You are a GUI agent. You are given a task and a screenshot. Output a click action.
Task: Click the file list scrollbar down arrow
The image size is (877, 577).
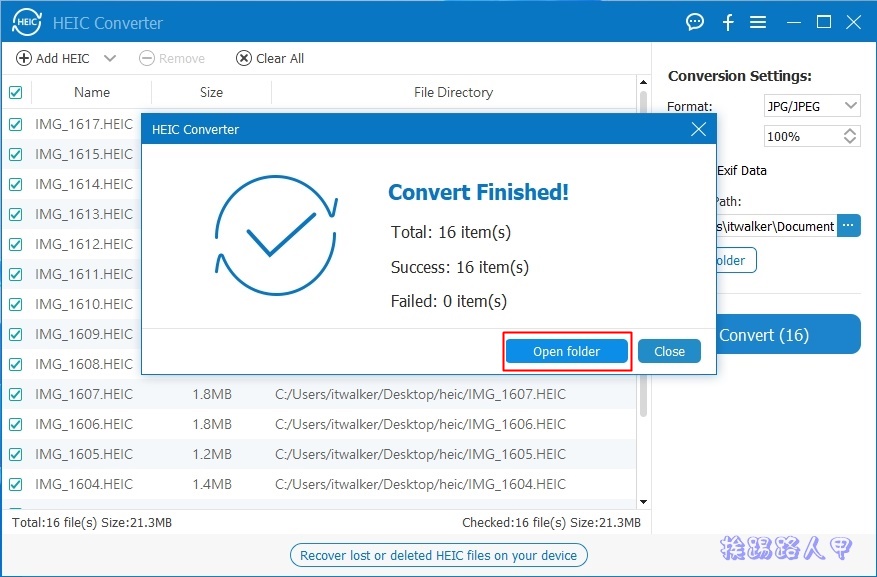[x=643, y=503]
